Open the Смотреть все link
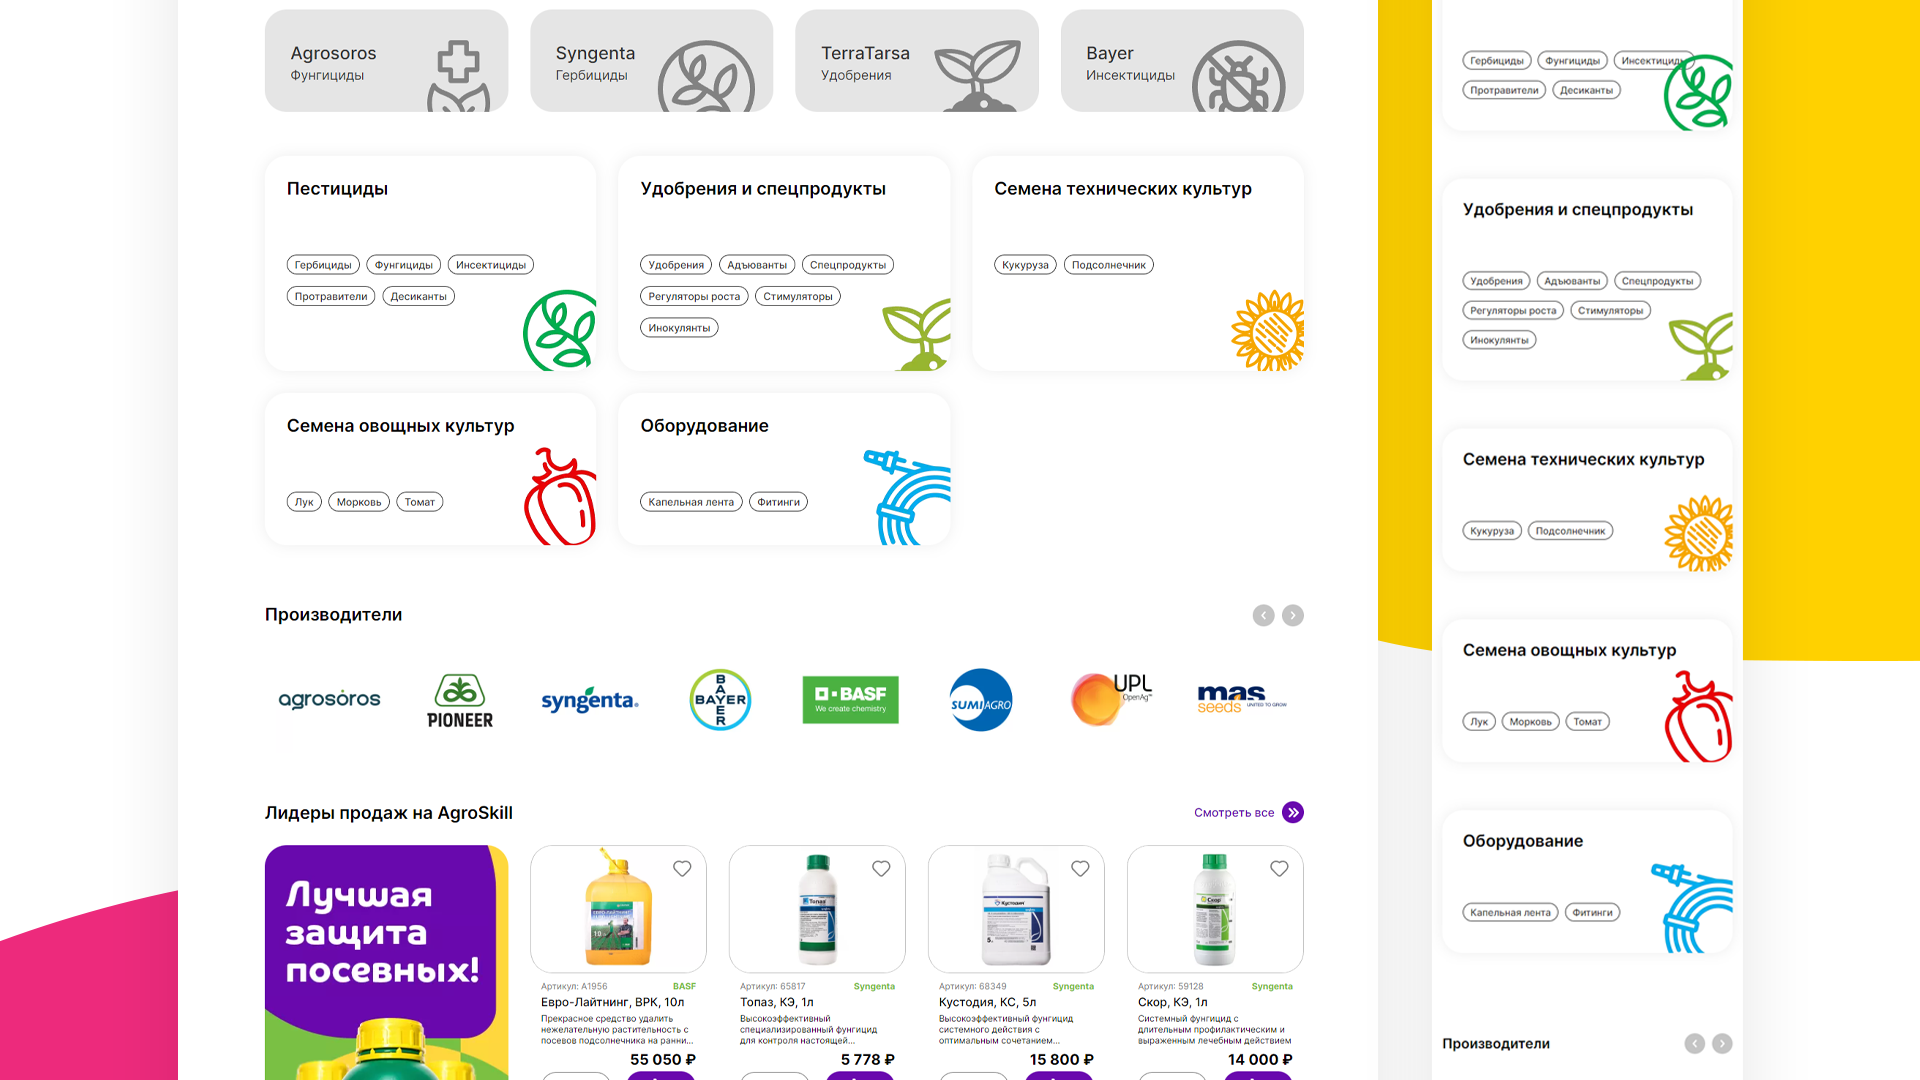This screenshot has width=1920, height=1080. pyautogui.click(x=1234, y=813)
